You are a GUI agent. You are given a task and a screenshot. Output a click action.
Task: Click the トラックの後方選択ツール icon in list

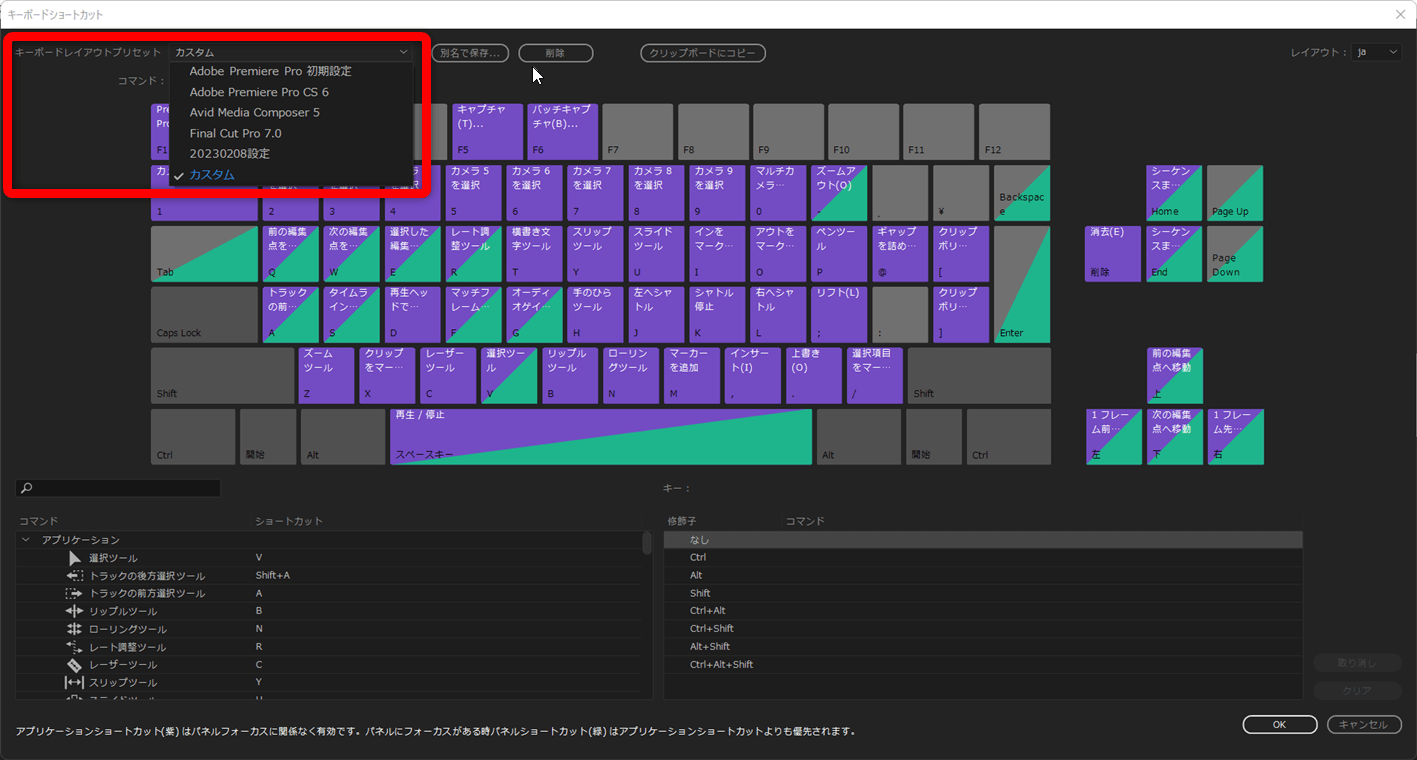click(75, 576)
